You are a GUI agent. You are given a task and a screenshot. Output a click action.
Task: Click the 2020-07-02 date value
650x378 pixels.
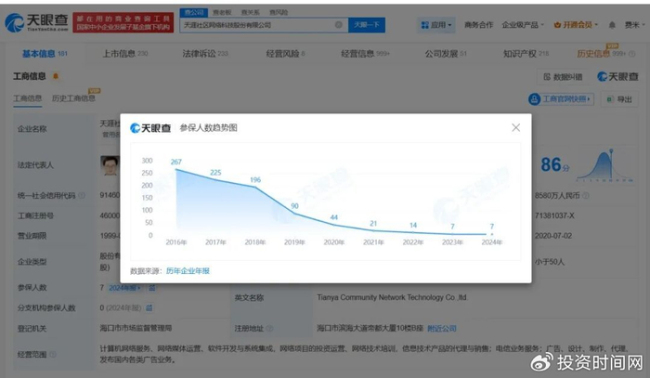pos(553,236)
